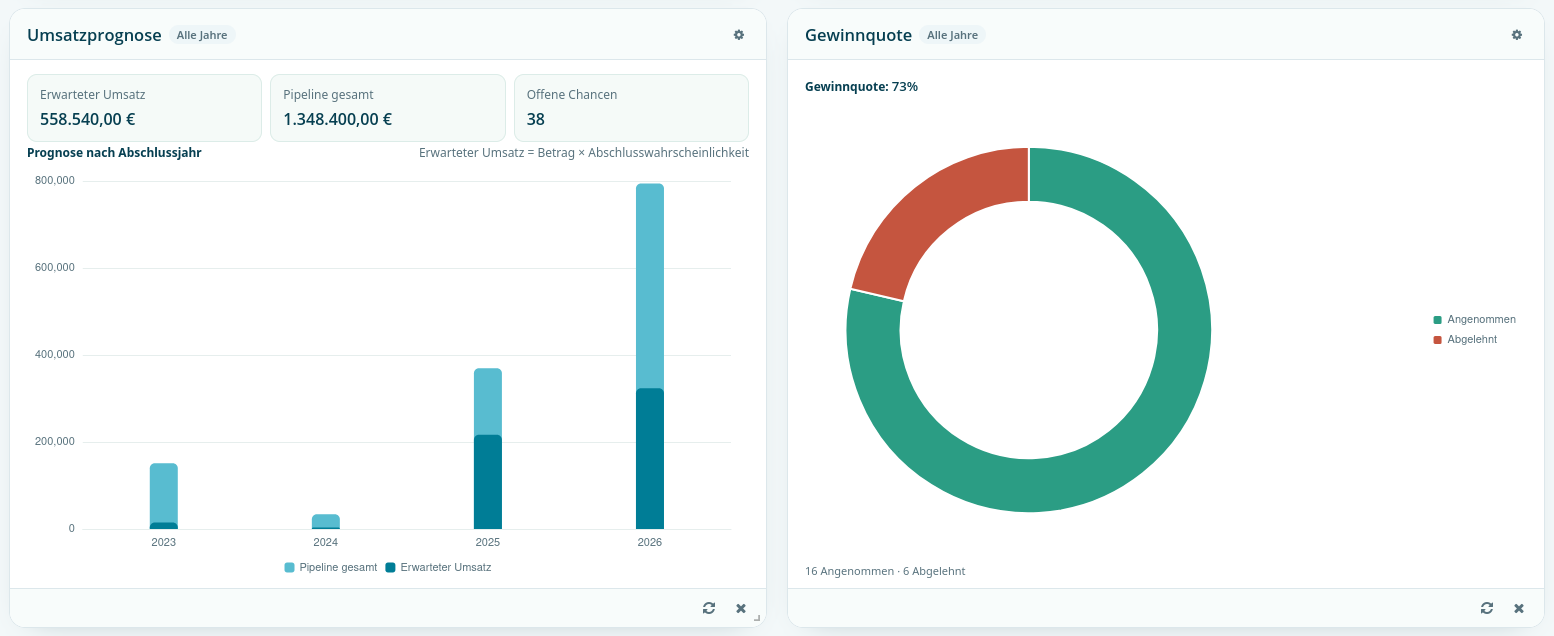Click the '2025' axis label
1554x636 pixels.
coord(488,542)
